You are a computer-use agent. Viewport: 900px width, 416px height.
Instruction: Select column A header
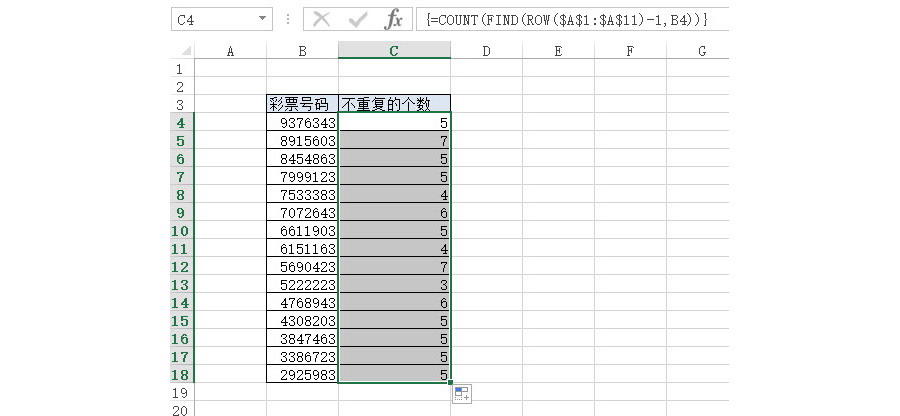click(230, 51)
